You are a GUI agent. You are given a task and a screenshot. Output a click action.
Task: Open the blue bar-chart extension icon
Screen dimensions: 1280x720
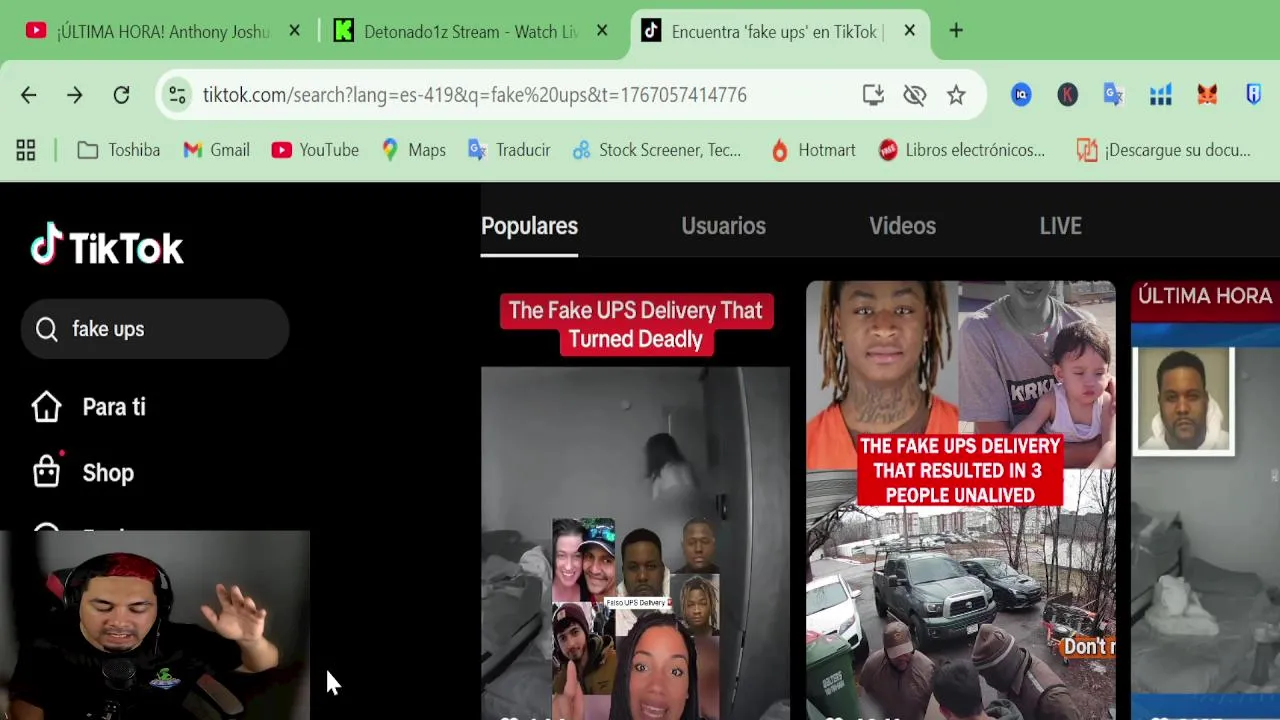point(1160,95)
